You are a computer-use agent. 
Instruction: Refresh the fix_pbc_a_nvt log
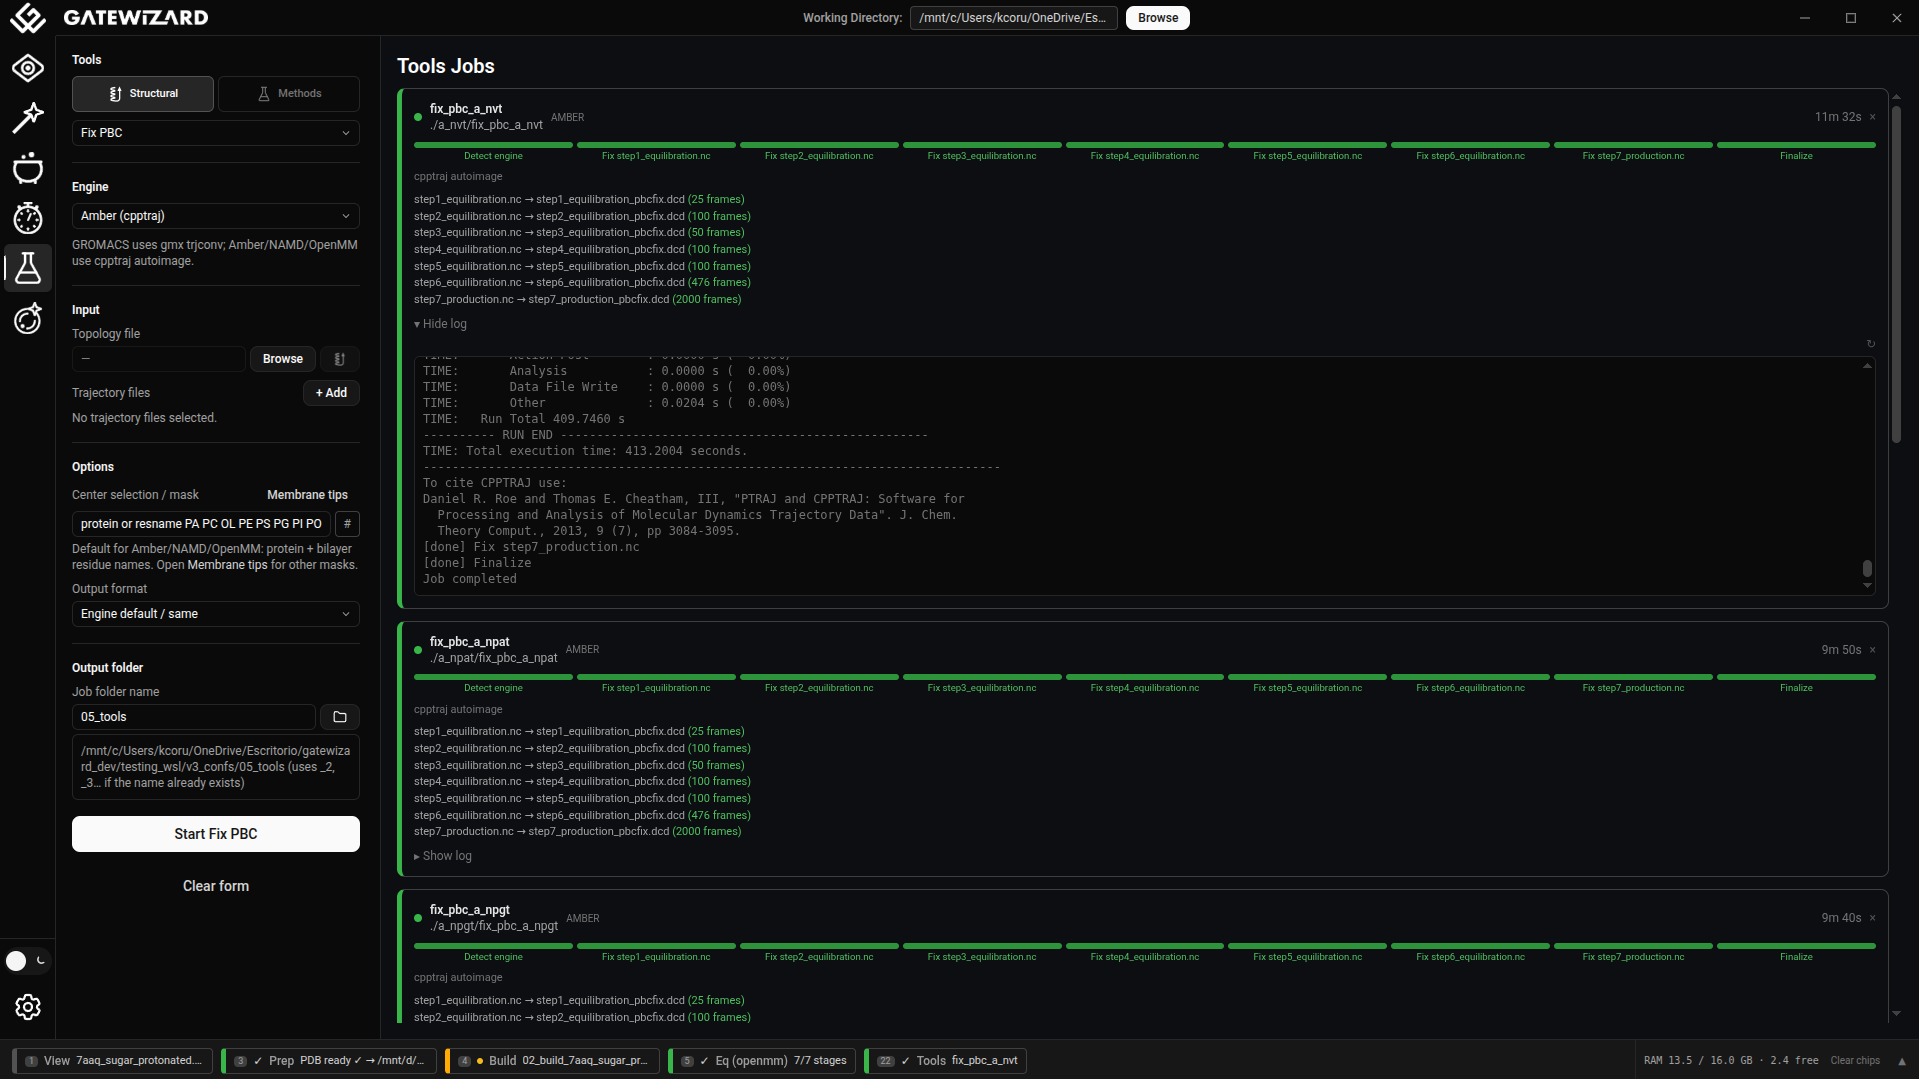tap(1871, 344)
